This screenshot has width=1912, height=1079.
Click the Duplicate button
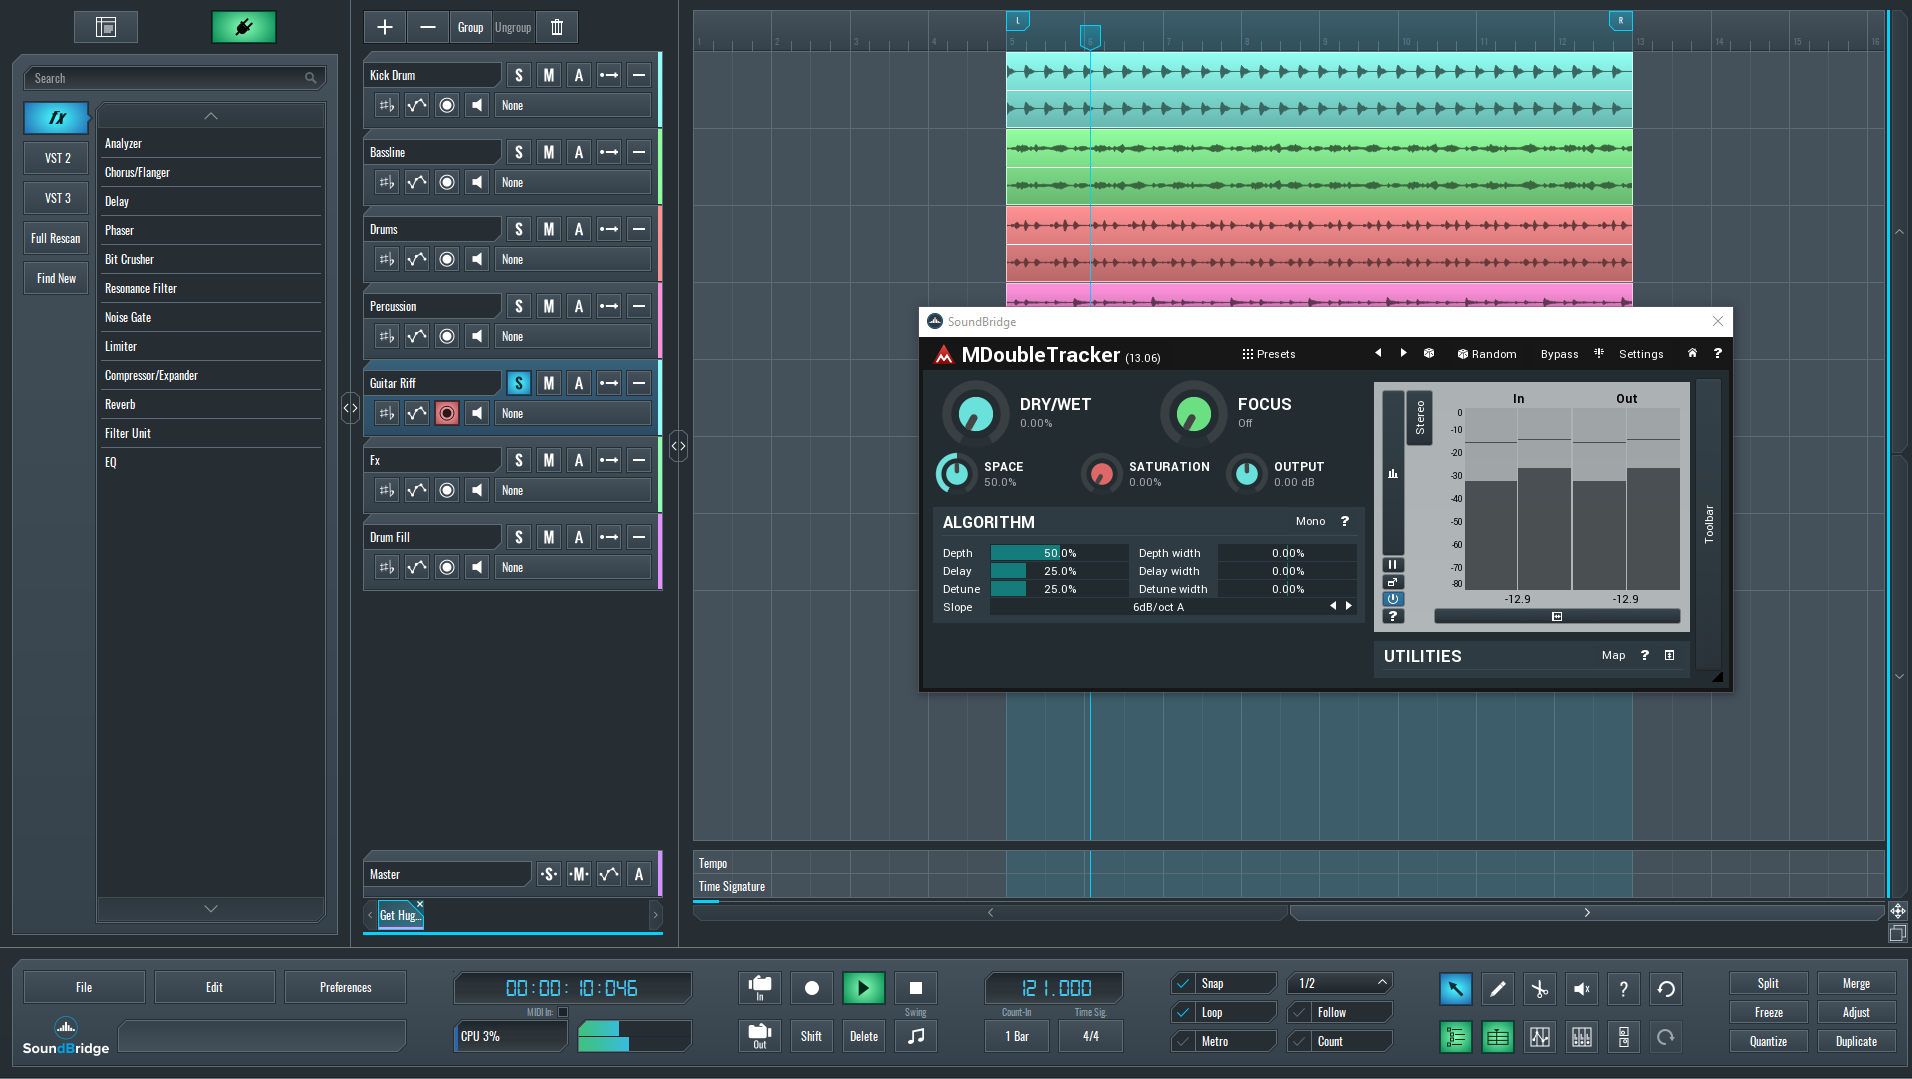pyautogui.click(x=1856, y=1041)
